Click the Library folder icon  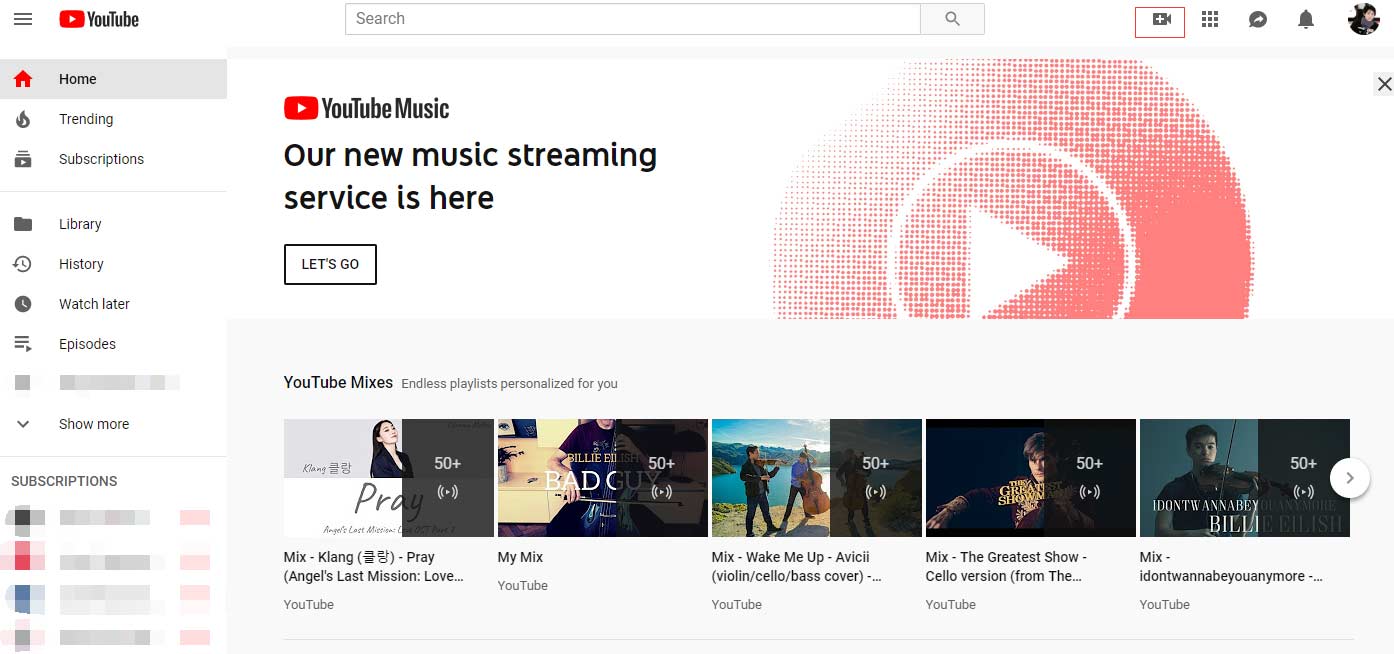23,224
